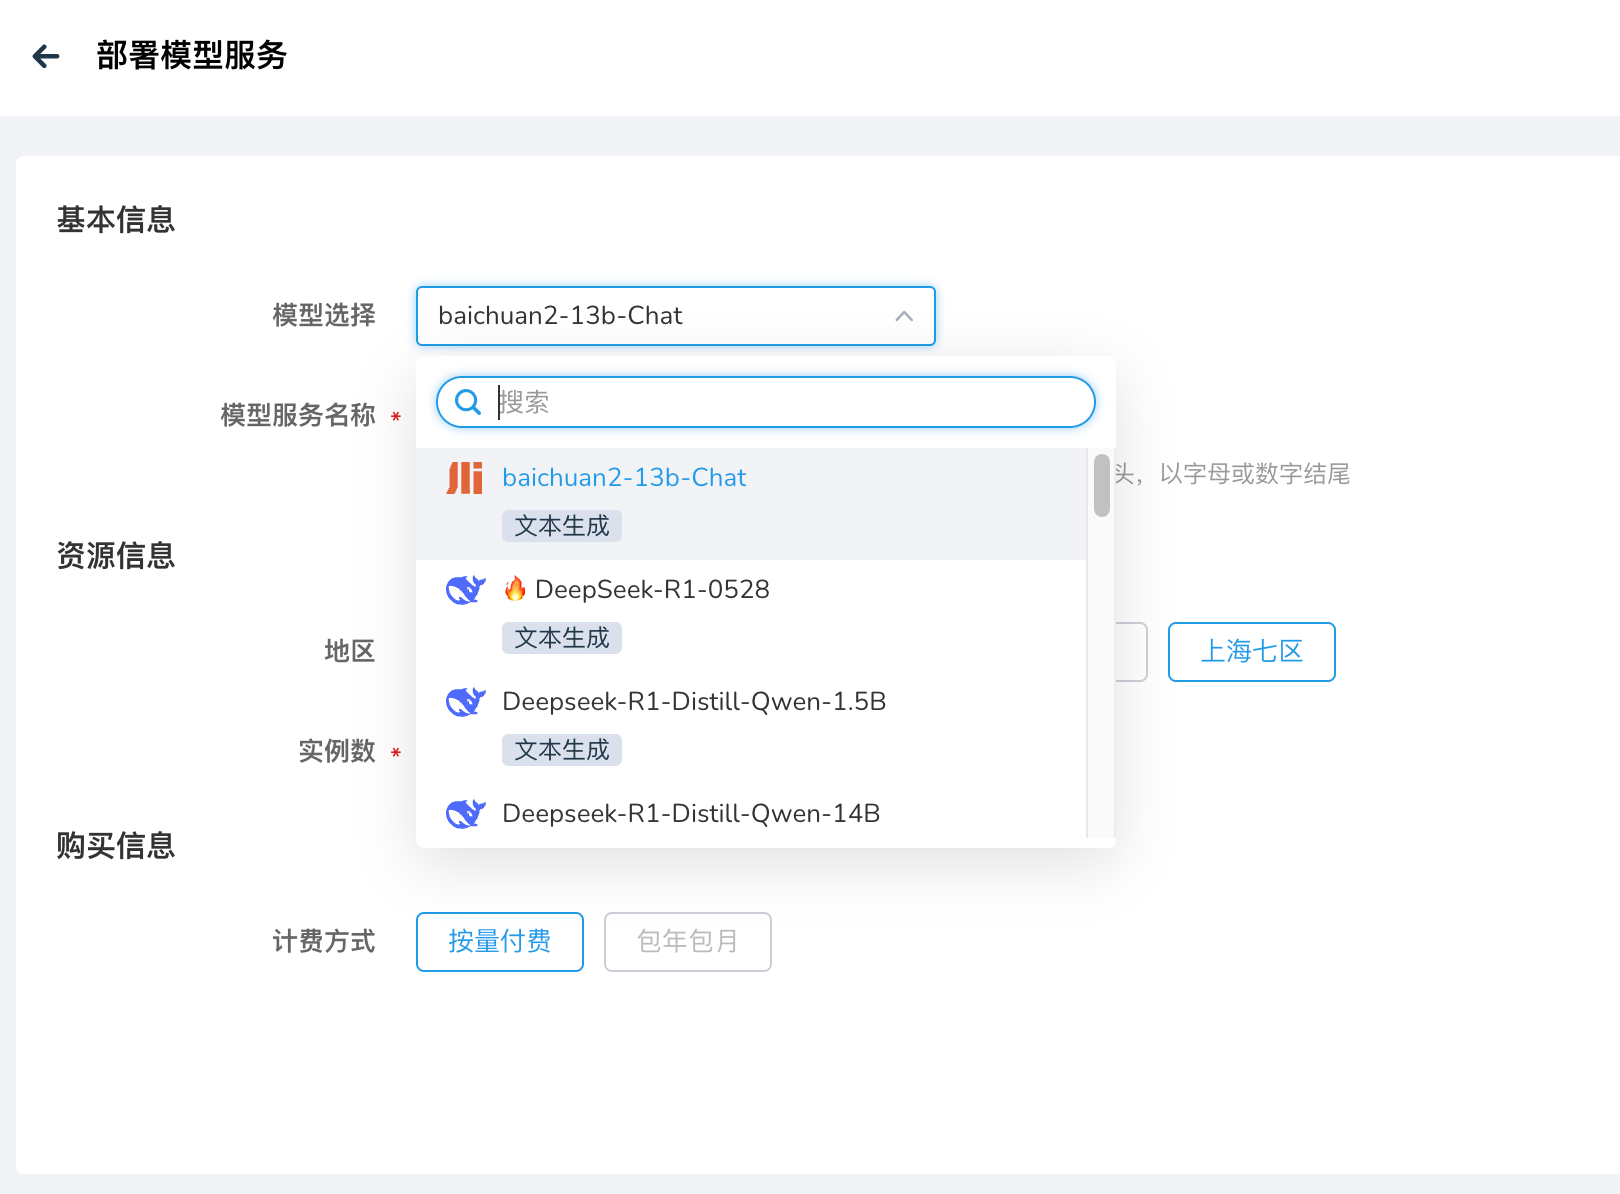Click the 实例数 field label
This screenshot has height=1194, width=1620.
coord(337,751)
